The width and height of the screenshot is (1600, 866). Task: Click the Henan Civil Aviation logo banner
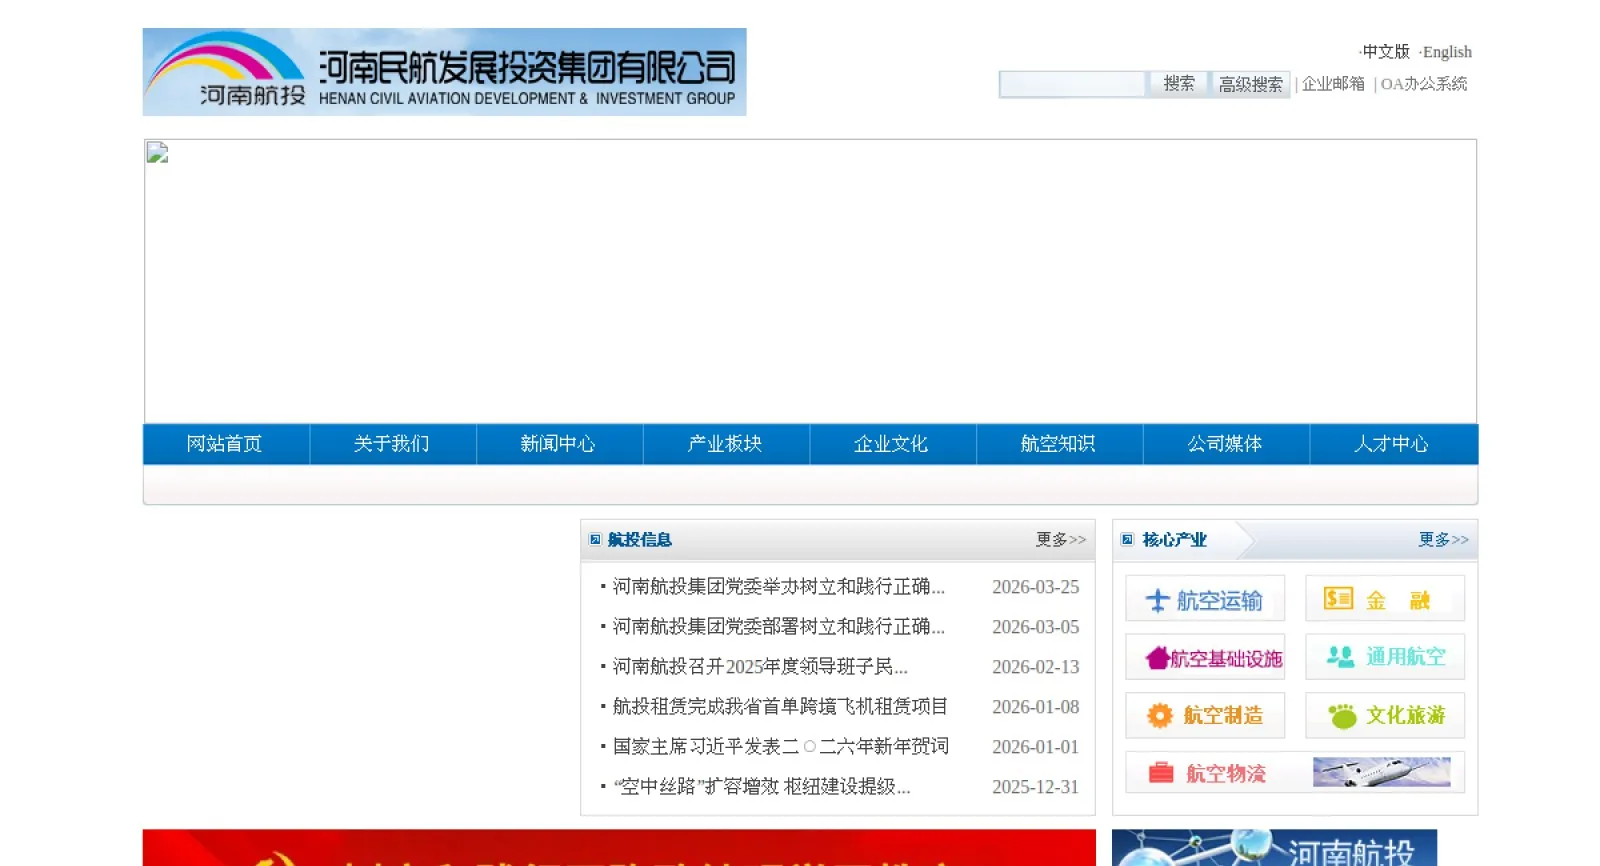click(x=444, y=72)
